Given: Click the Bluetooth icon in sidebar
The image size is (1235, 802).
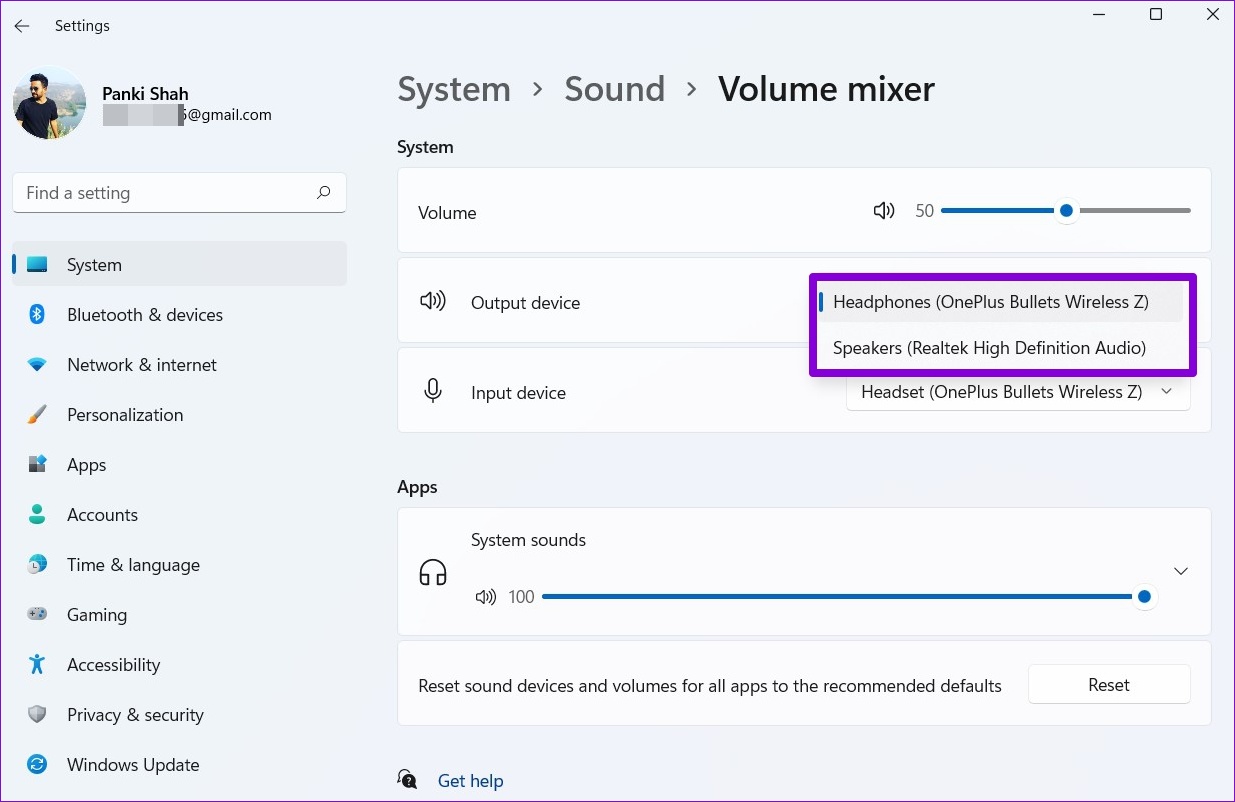Looking at the screenshot, I should tap(37, 315).
